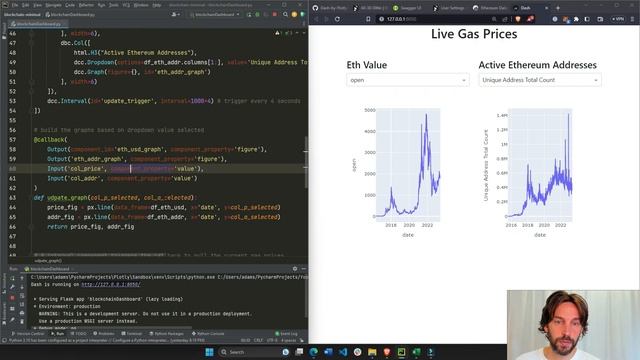The height and width of the screenshot is (360, 640).
Task: Click the Search Everywhere magnifier in PyCharm
Action: click(x=285, y=15)
